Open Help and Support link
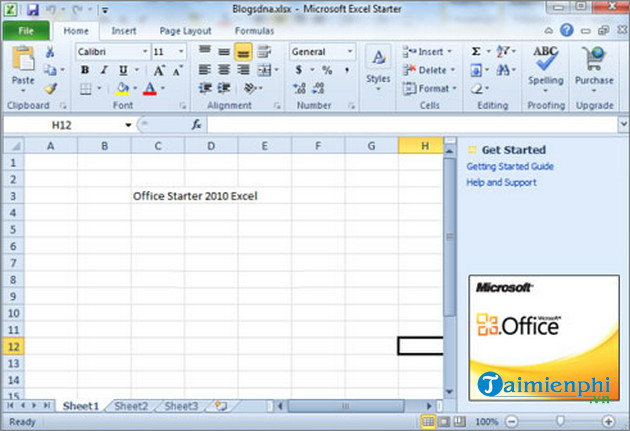The height and width of the screenshot is (431, 630). click(501, 182)
